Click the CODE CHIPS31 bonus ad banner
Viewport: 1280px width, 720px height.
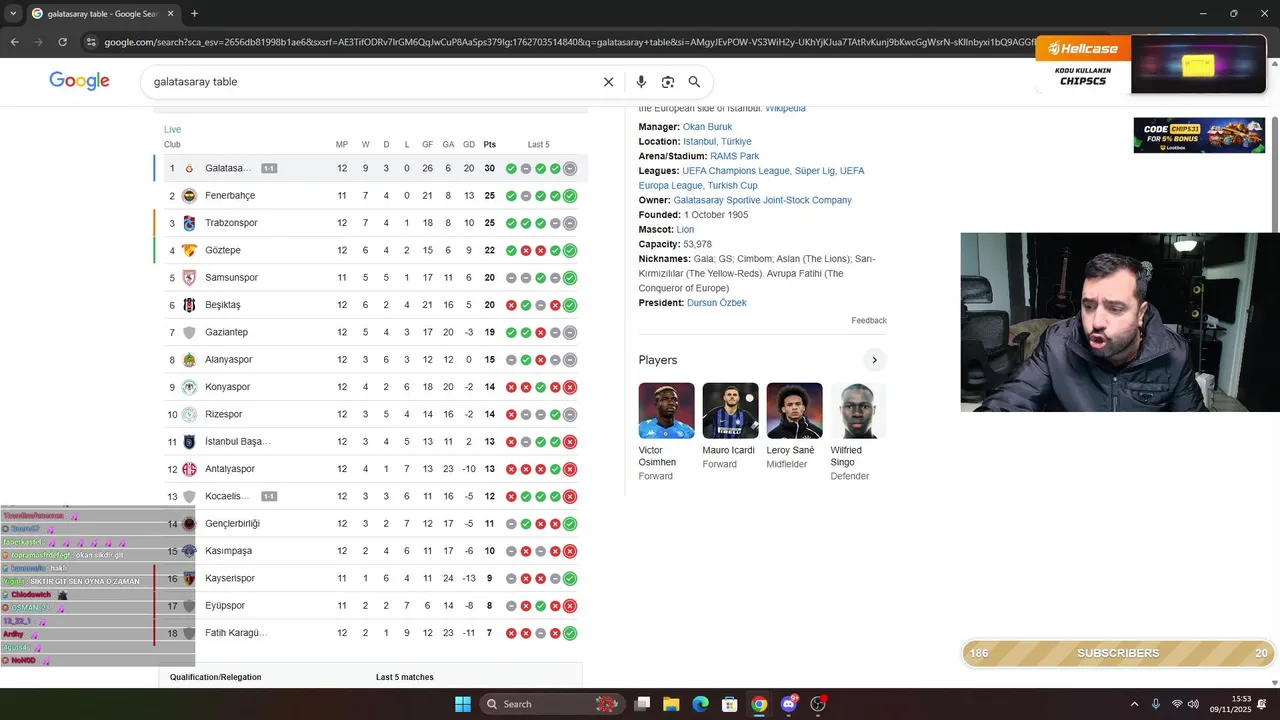coord(1199,135)
